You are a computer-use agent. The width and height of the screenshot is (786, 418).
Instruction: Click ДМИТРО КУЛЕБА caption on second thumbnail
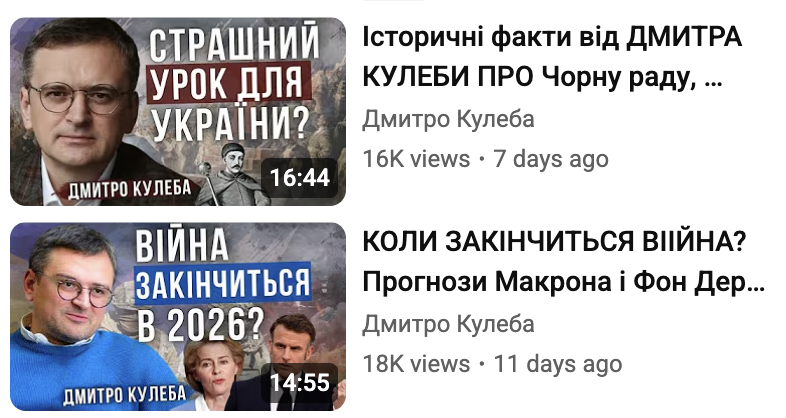[x=124, y=395]
